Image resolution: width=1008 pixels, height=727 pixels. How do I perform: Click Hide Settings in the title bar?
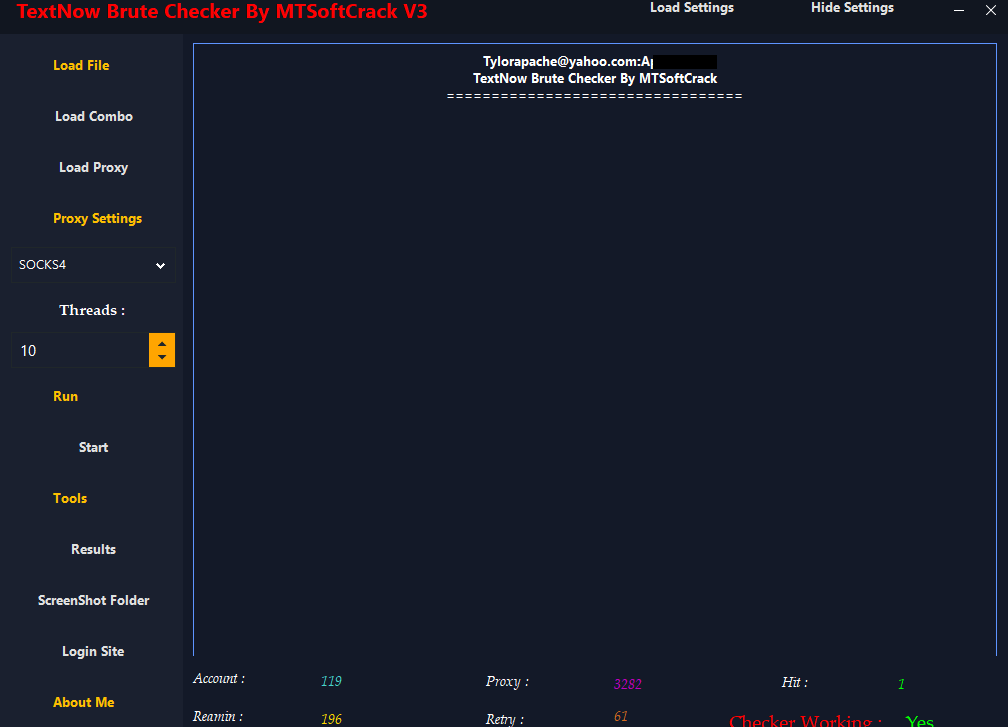click(852, 8)
